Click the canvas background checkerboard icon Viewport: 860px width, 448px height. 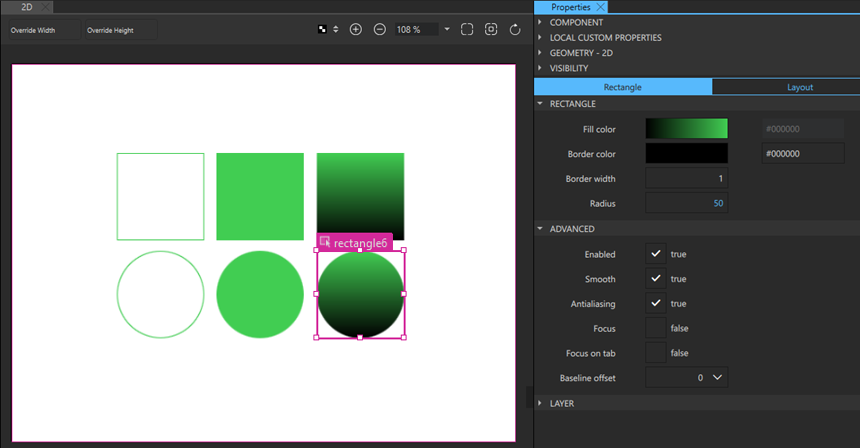click(x=321, y=30)
